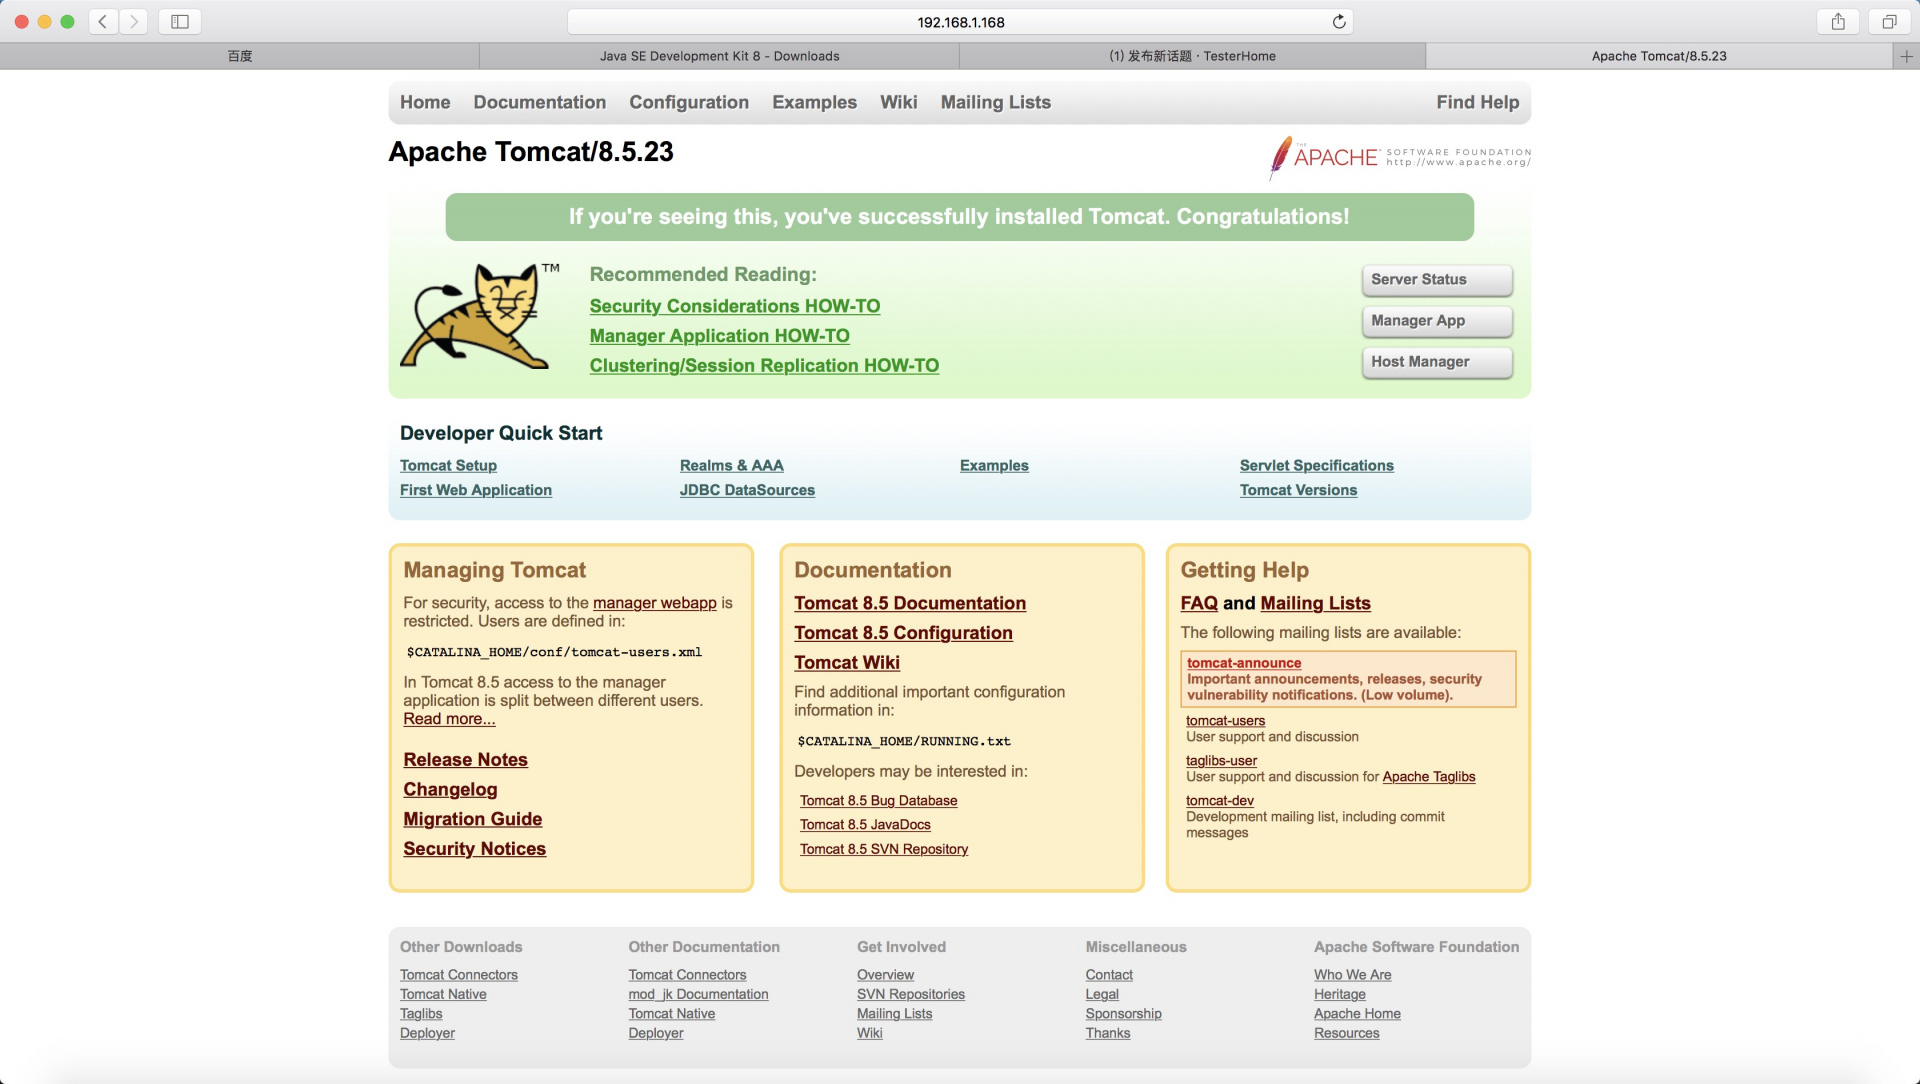1920x1084 pixels.
Task: Open Security Considerations HOW-TO link
Action: point(735,306)
